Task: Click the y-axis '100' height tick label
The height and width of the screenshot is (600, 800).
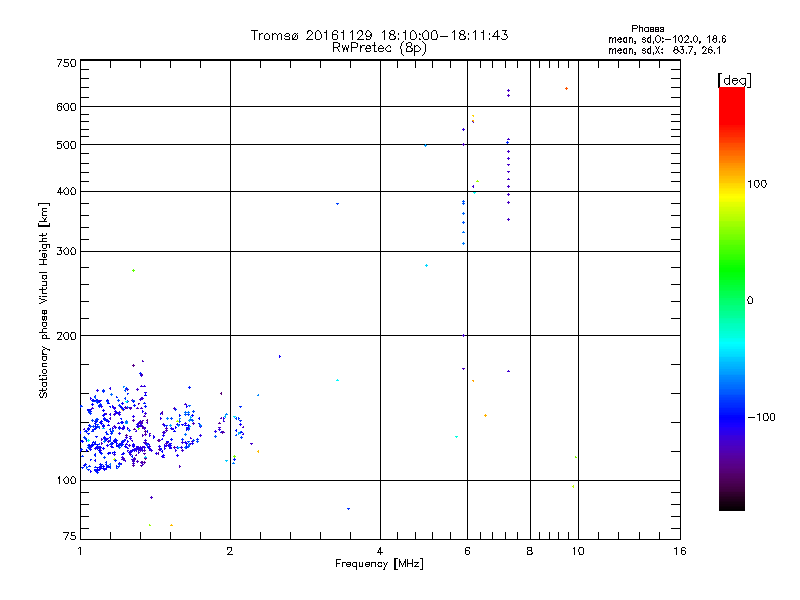Action: 66,481
